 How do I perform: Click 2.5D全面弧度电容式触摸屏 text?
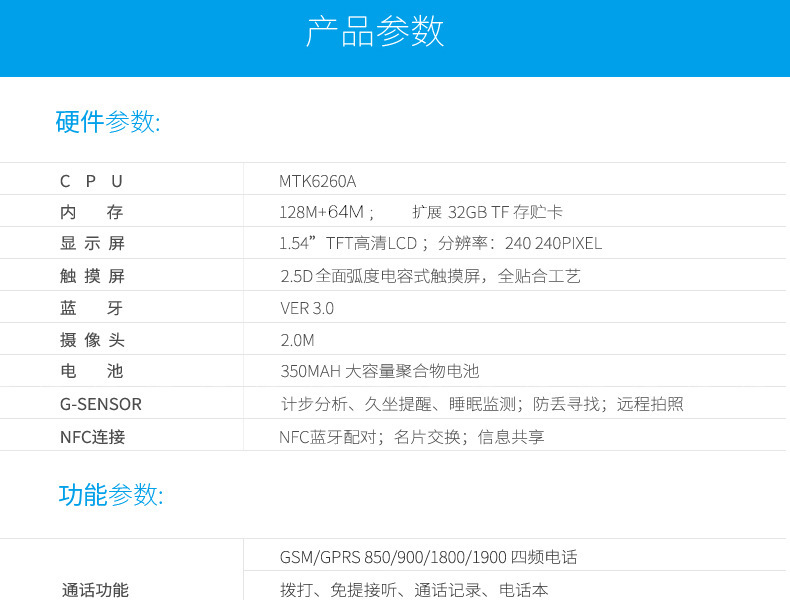coord(380,276)
